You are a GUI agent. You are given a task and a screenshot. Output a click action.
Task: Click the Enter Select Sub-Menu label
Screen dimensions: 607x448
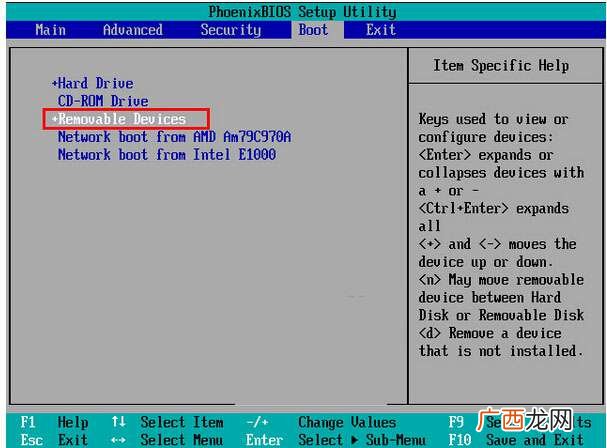(x=336, y=440)
